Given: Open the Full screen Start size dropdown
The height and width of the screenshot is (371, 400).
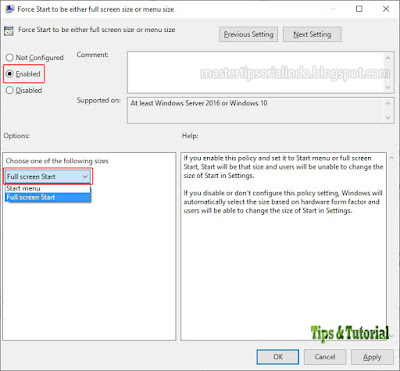Looking at the screenshot, I should [48, 176].
